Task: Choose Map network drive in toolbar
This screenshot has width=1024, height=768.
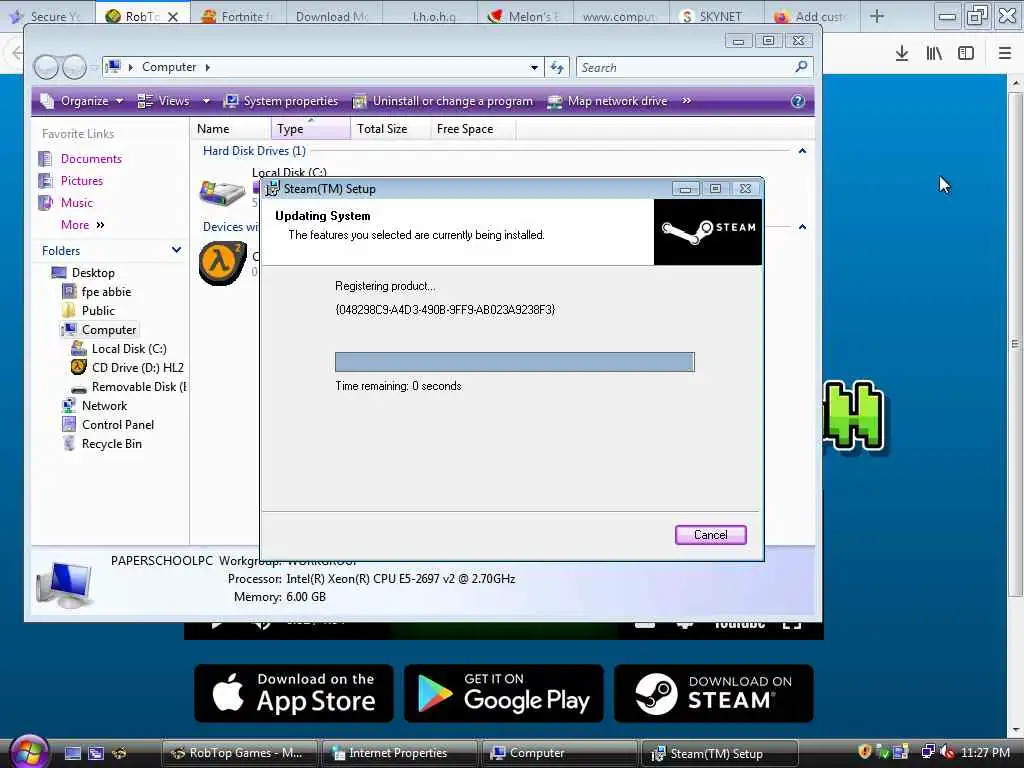Action: click(x=607, y=101)
